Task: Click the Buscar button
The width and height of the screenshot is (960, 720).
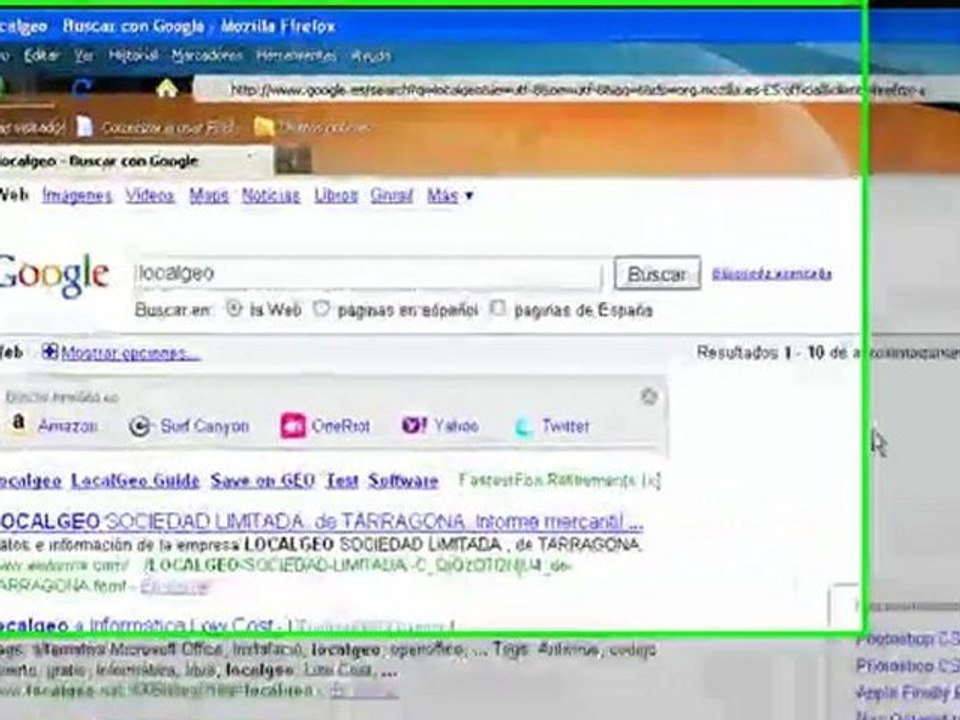Action: tap(657, 273)
